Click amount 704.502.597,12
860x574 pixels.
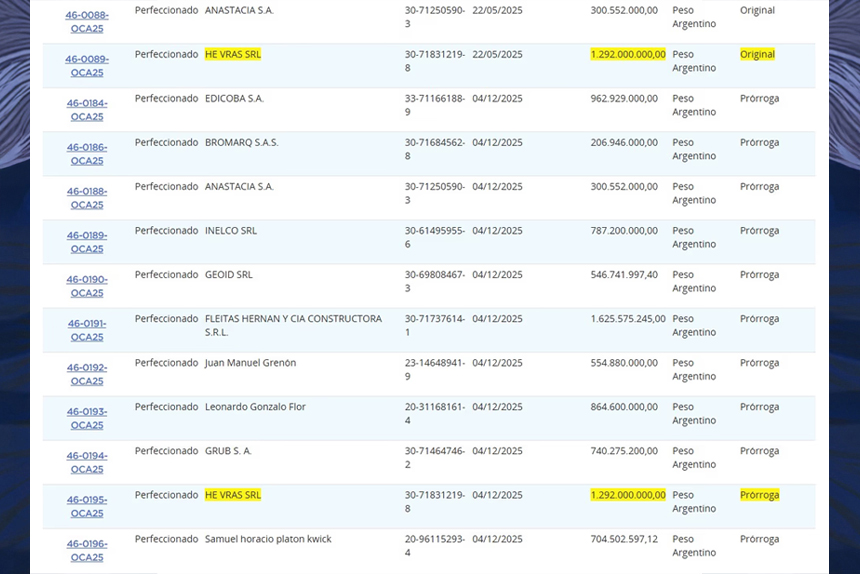pyautogui.click(x=624, y=539)
